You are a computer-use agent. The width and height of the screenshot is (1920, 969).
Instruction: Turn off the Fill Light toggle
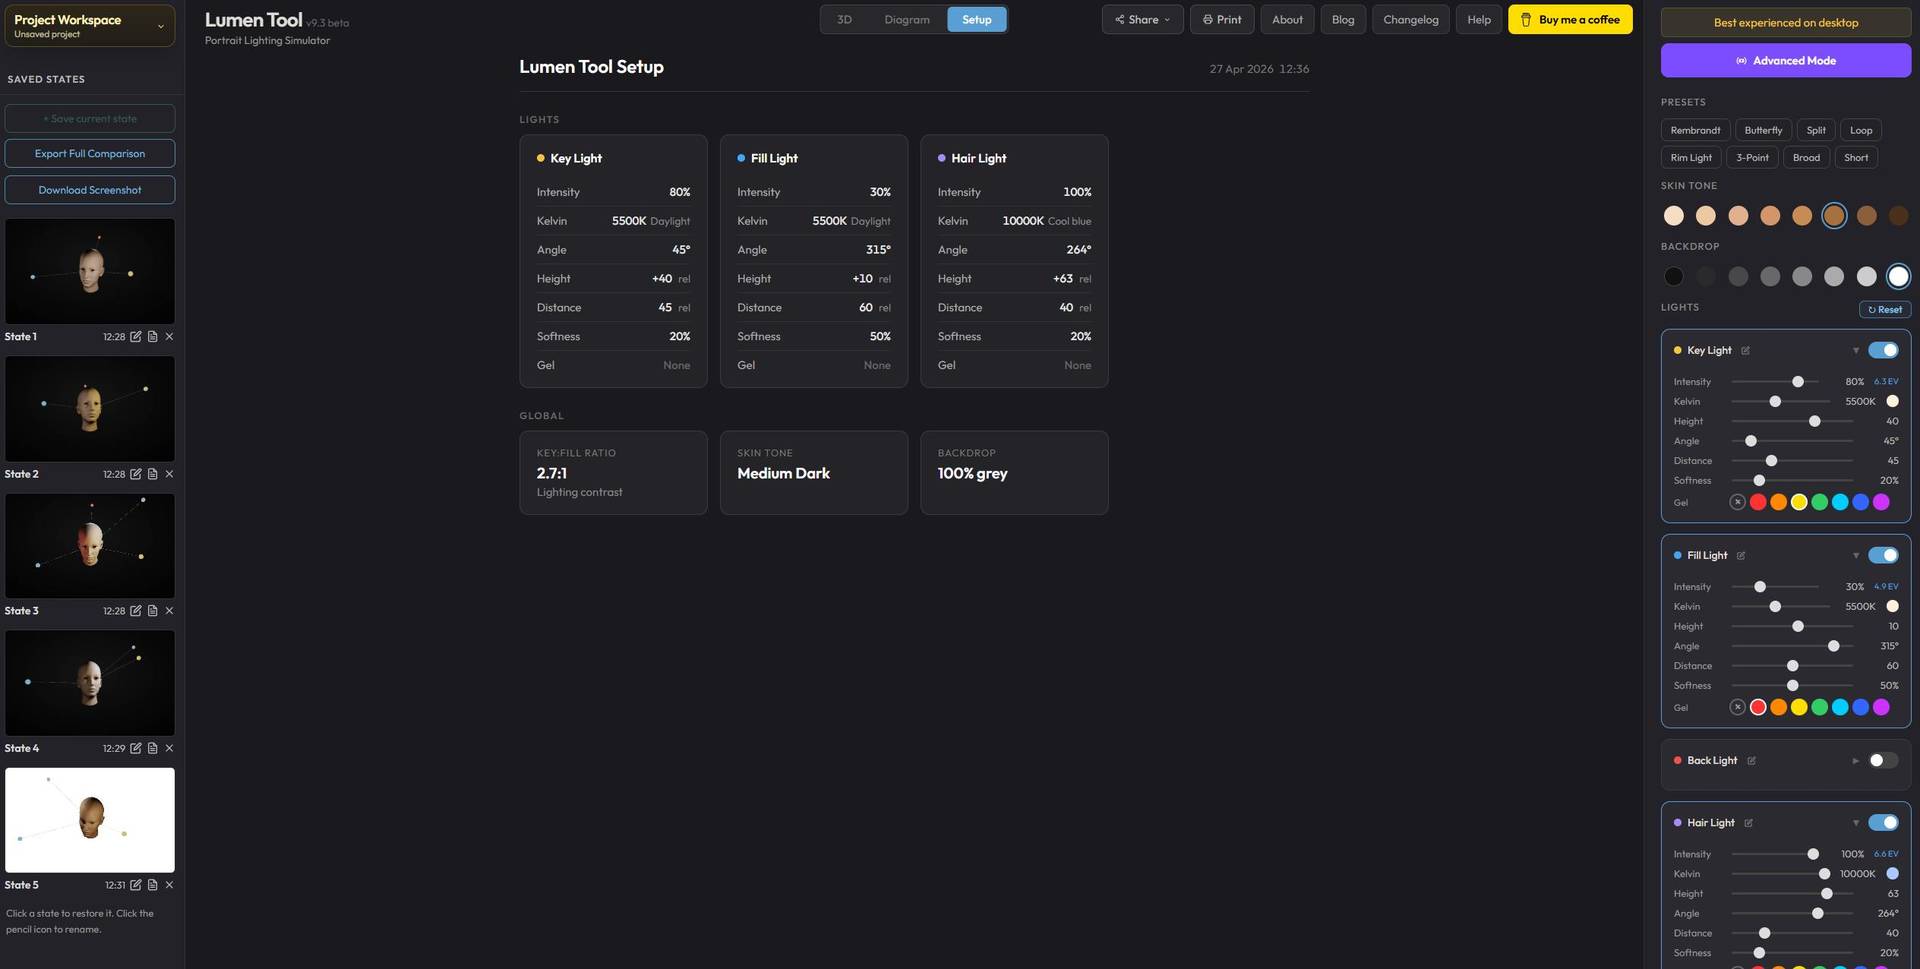pos(1883,555)
